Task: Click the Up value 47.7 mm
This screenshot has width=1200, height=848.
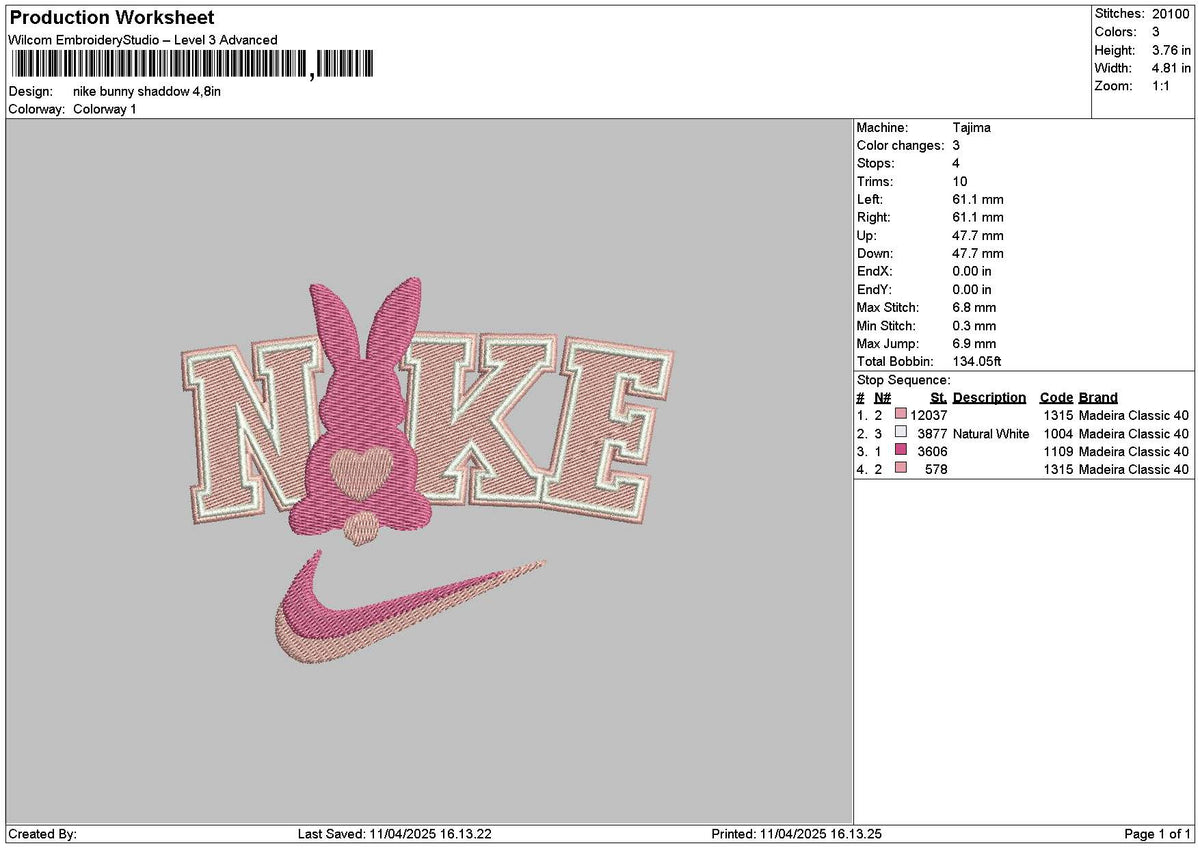Action: pos(978,236)
